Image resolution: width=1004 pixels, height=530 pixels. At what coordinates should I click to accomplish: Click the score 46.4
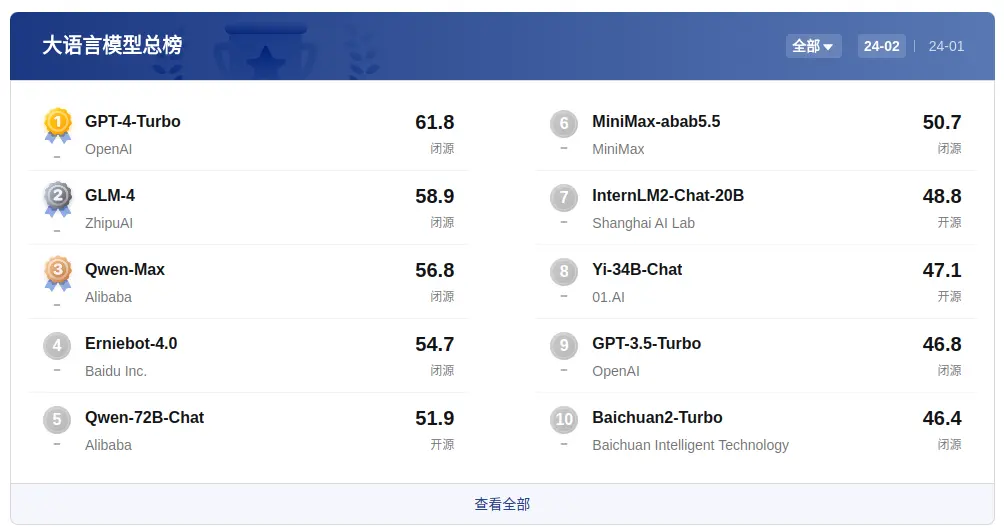point(942,419)
